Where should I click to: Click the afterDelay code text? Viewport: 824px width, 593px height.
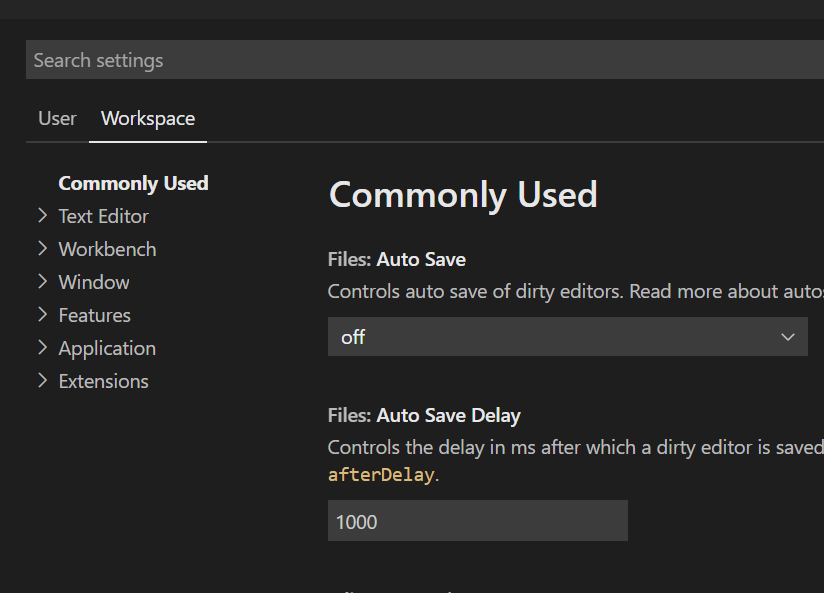tap(381, 475)
